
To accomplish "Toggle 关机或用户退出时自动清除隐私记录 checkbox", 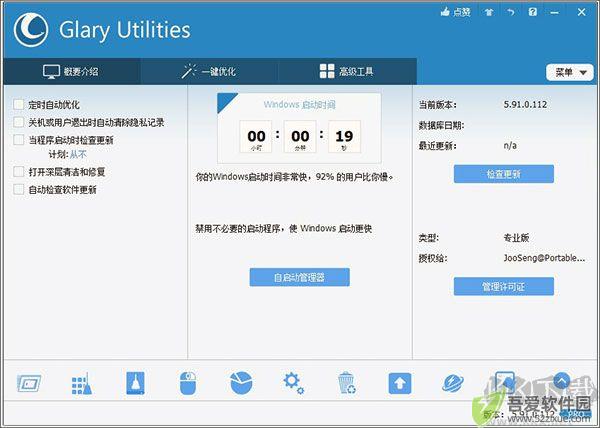I will point(18,122).
